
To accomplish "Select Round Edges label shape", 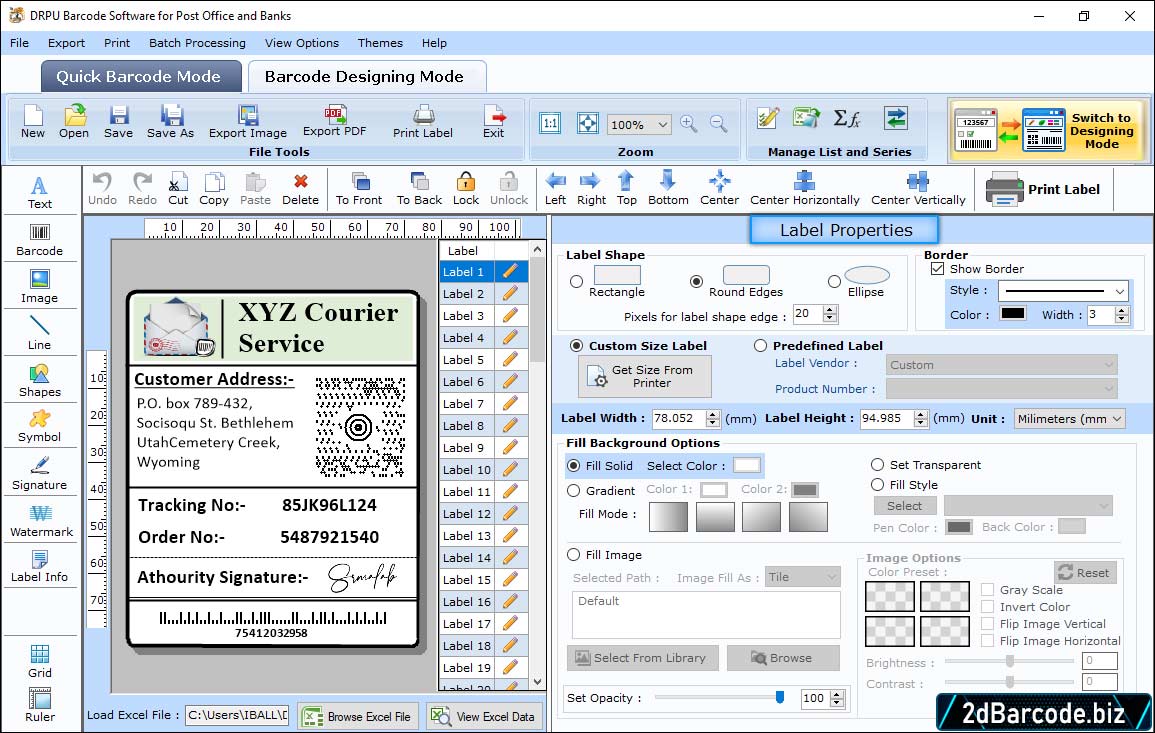I will tap(696, 281).
